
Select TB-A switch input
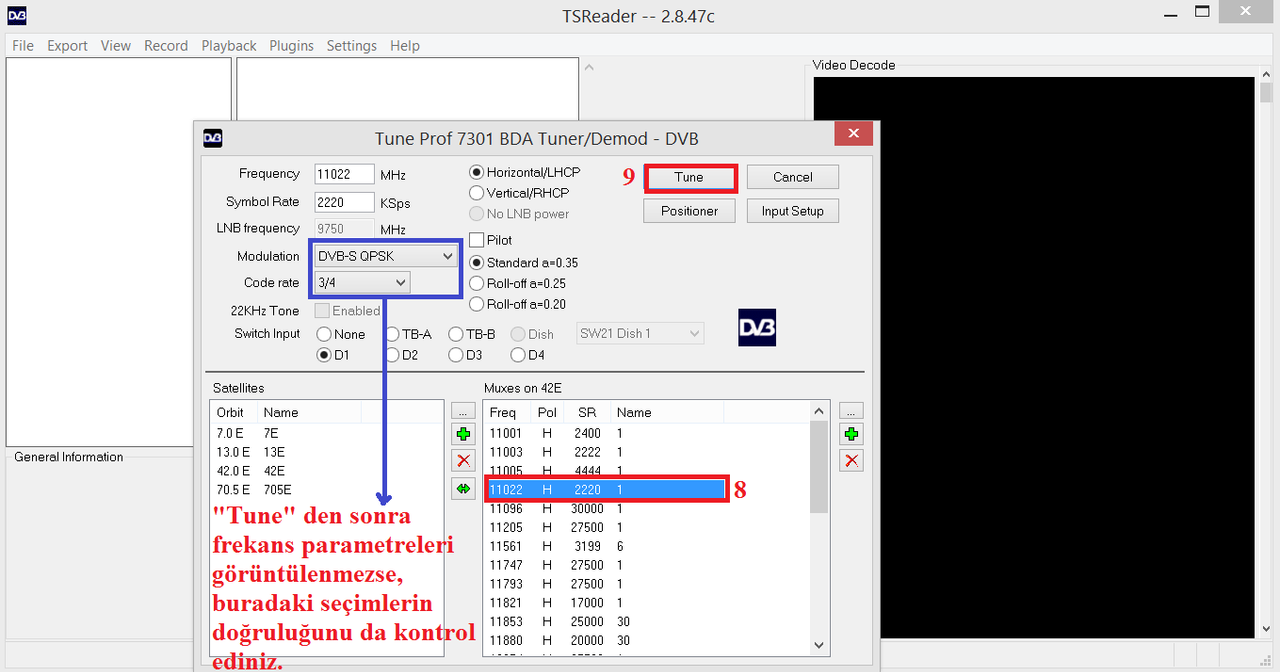pos(409,334)
